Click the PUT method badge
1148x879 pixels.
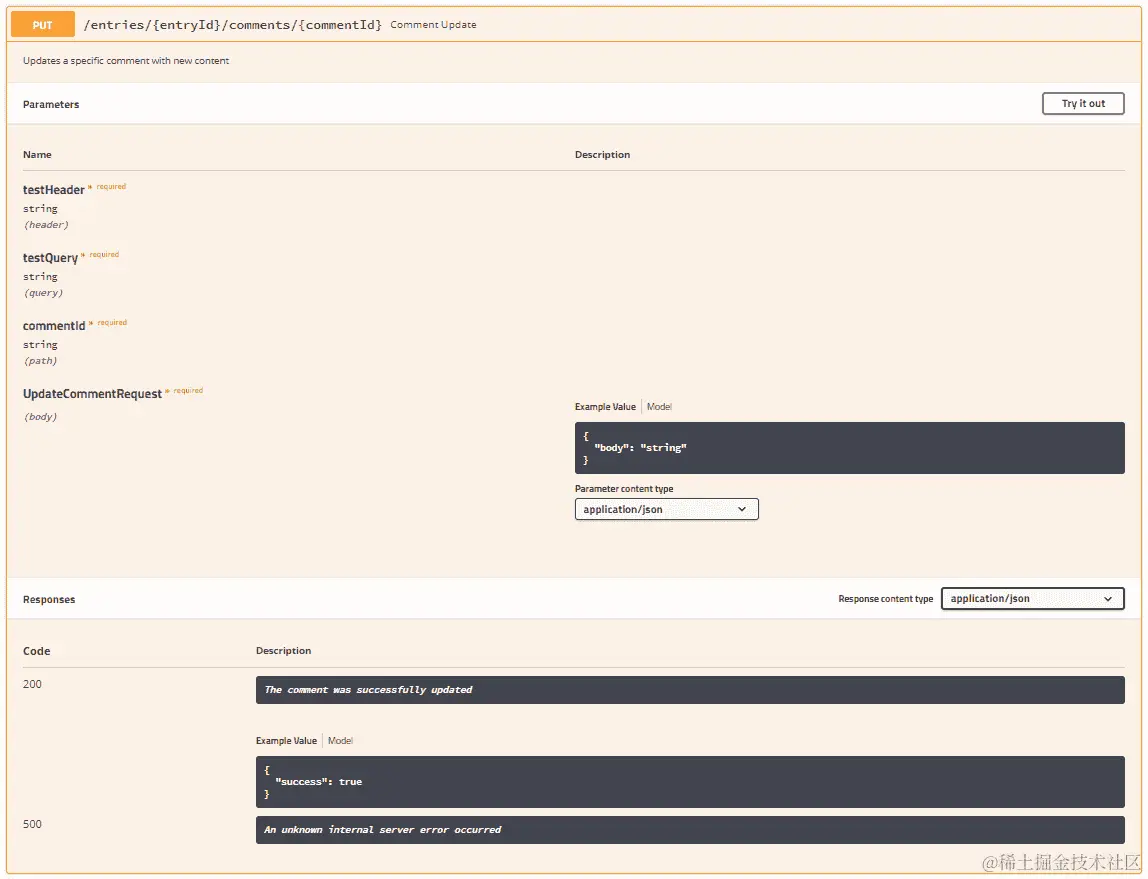(41, 24)
